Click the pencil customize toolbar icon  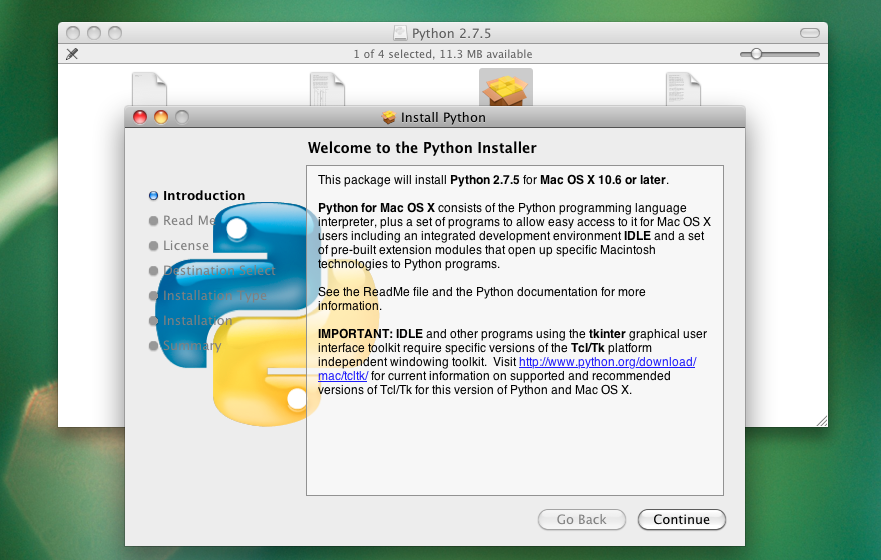72,54
